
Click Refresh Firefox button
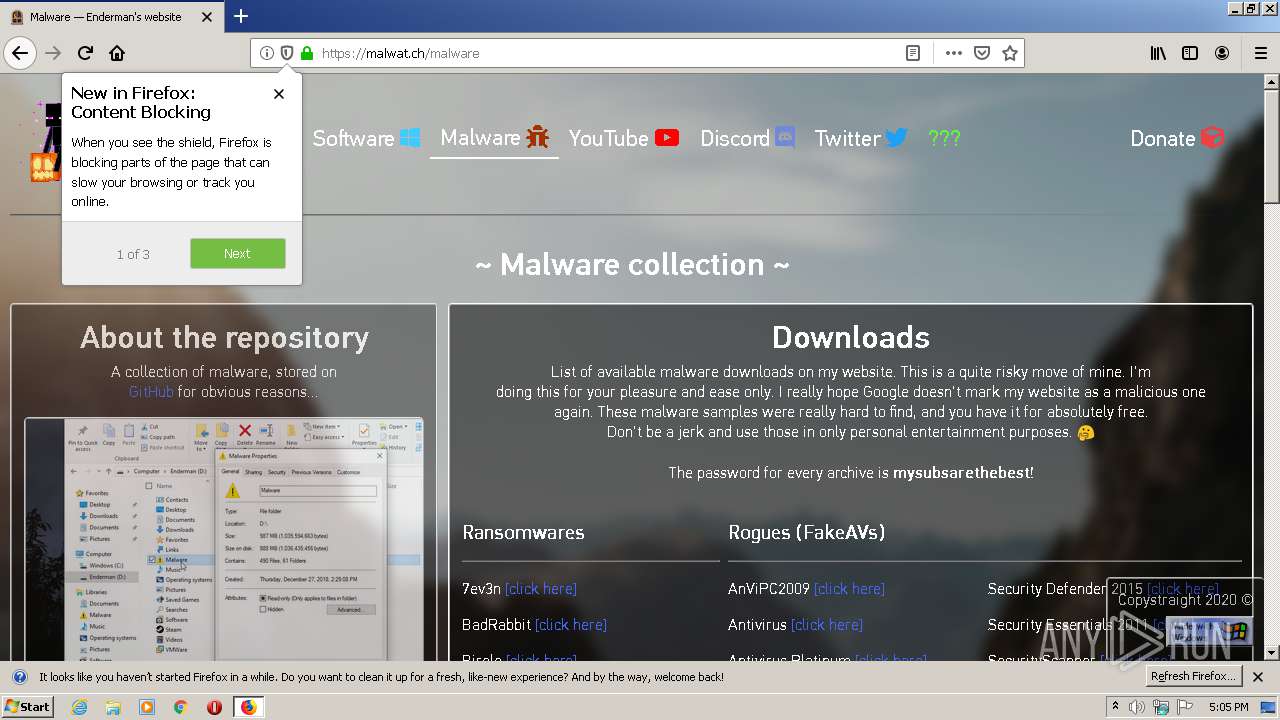coord(1194,677)
